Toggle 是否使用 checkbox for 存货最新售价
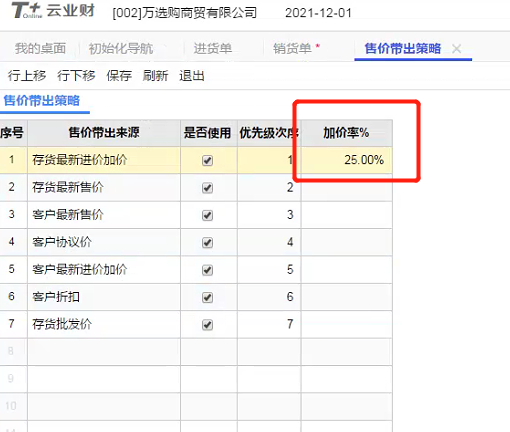Image resolution: width=510 pixels, height=432 pixels. [x=207, y=188]
